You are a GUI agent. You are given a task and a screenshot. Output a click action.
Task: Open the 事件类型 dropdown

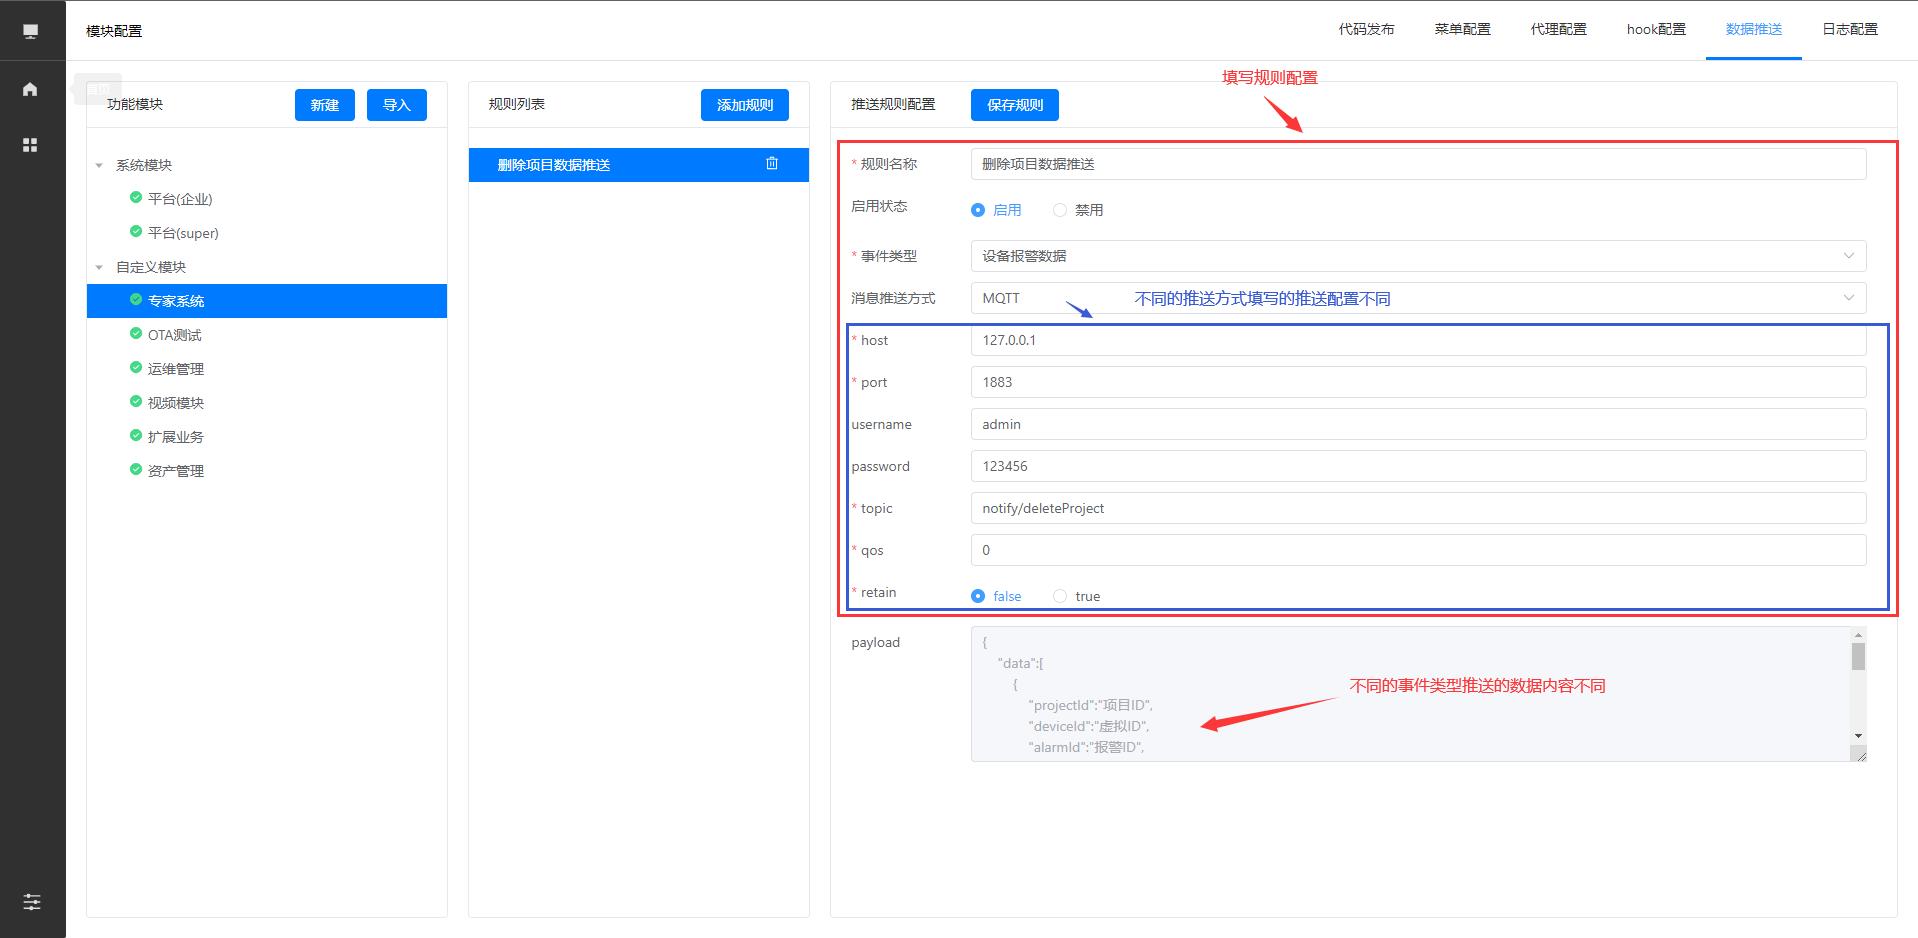tap(1417, 256)
